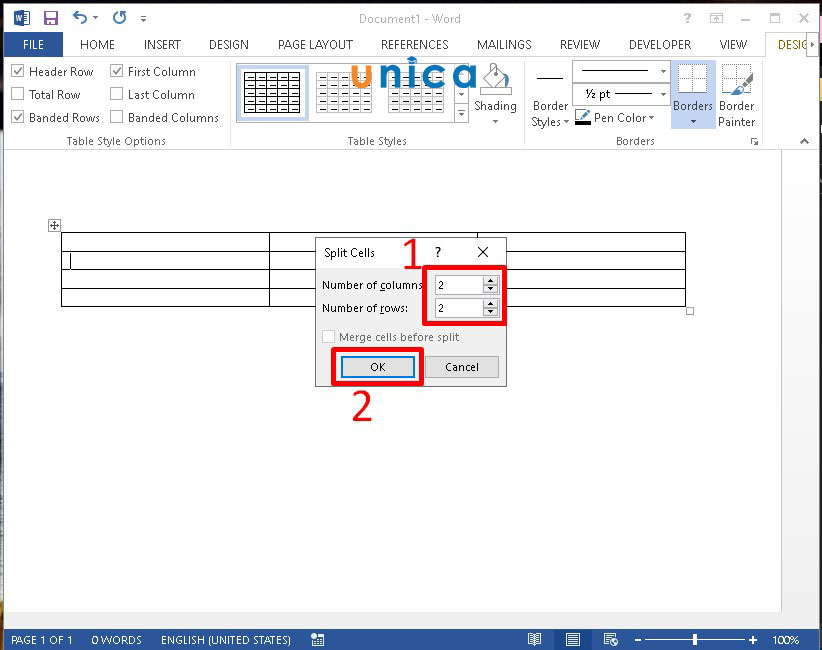Viewport: 822px width, 650px height.
Task: Open the Border Styles dropdown
Action: pos(550,113)
